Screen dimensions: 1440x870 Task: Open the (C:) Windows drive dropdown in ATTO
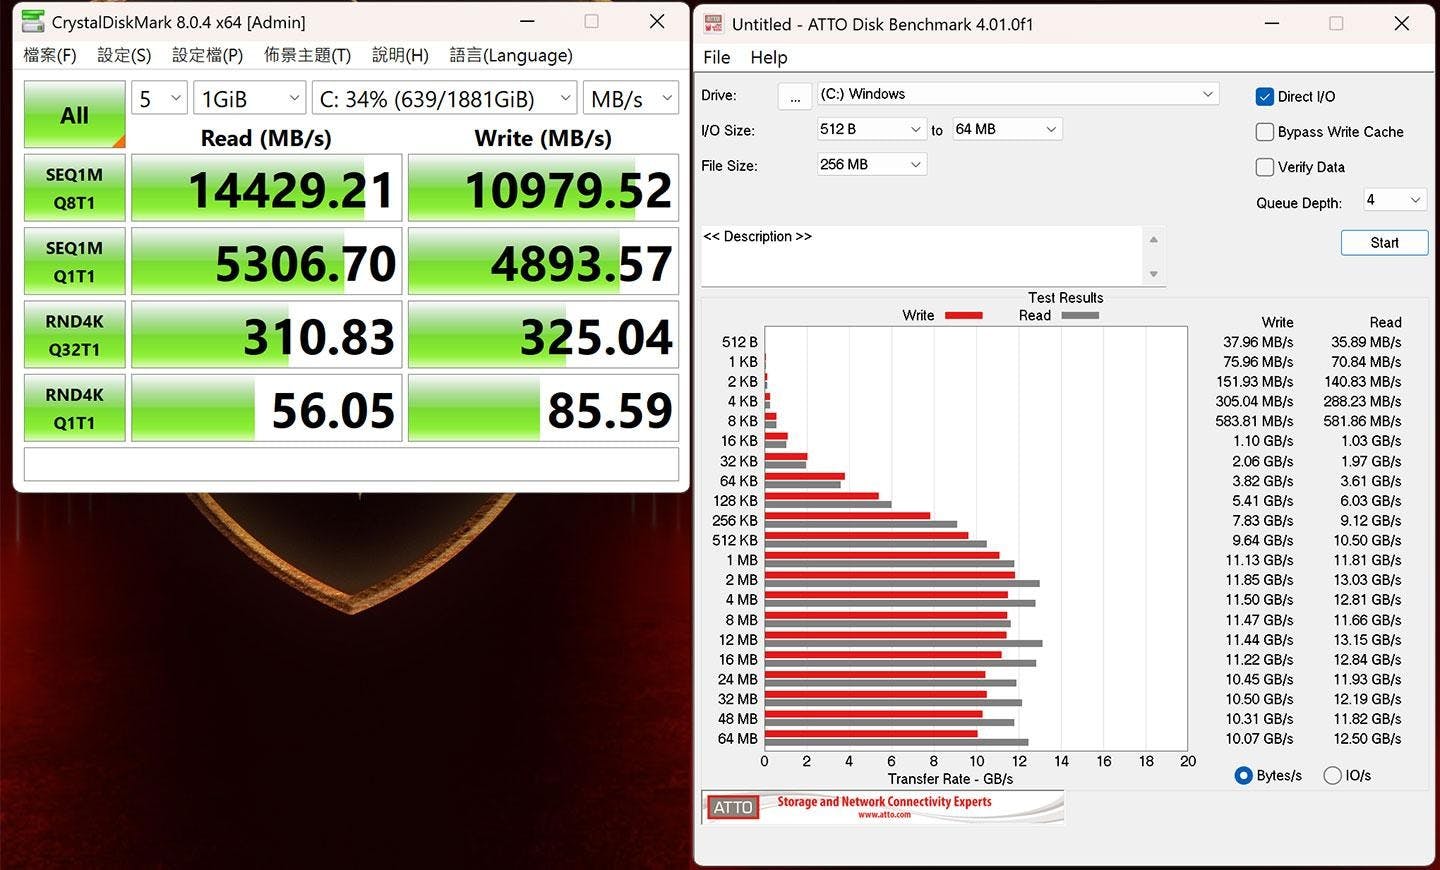[1018, 94]
